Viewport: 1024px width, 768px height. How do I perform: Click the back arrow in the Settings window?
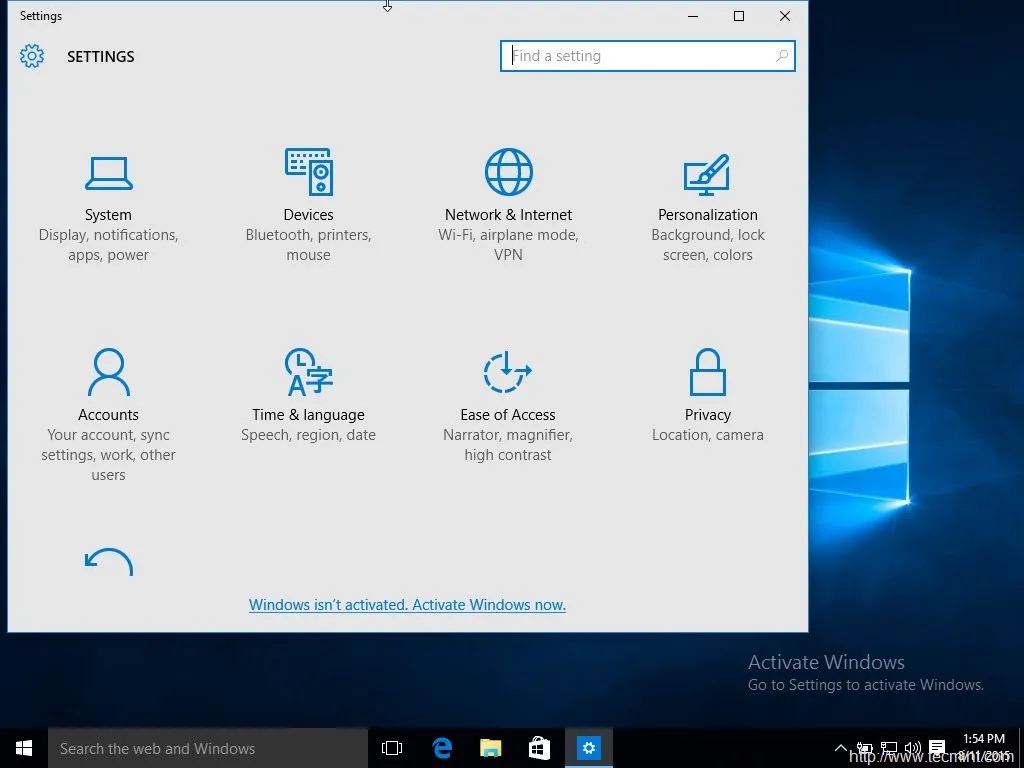tap(108, 562)
